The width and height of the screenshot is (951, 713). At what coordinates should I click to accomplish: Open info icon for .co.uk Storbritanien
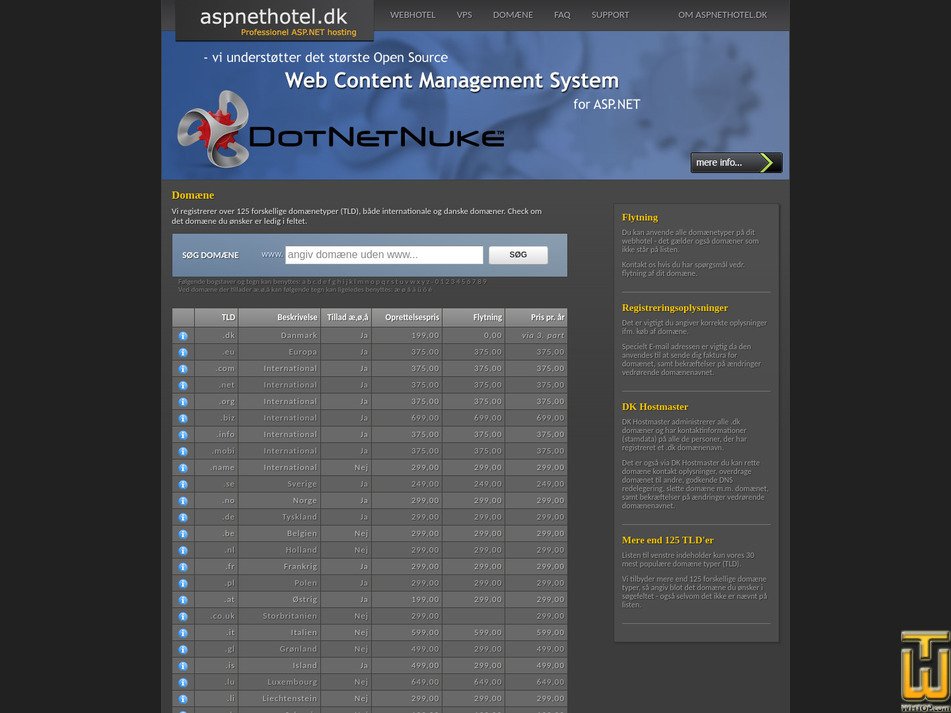(183, 616)
